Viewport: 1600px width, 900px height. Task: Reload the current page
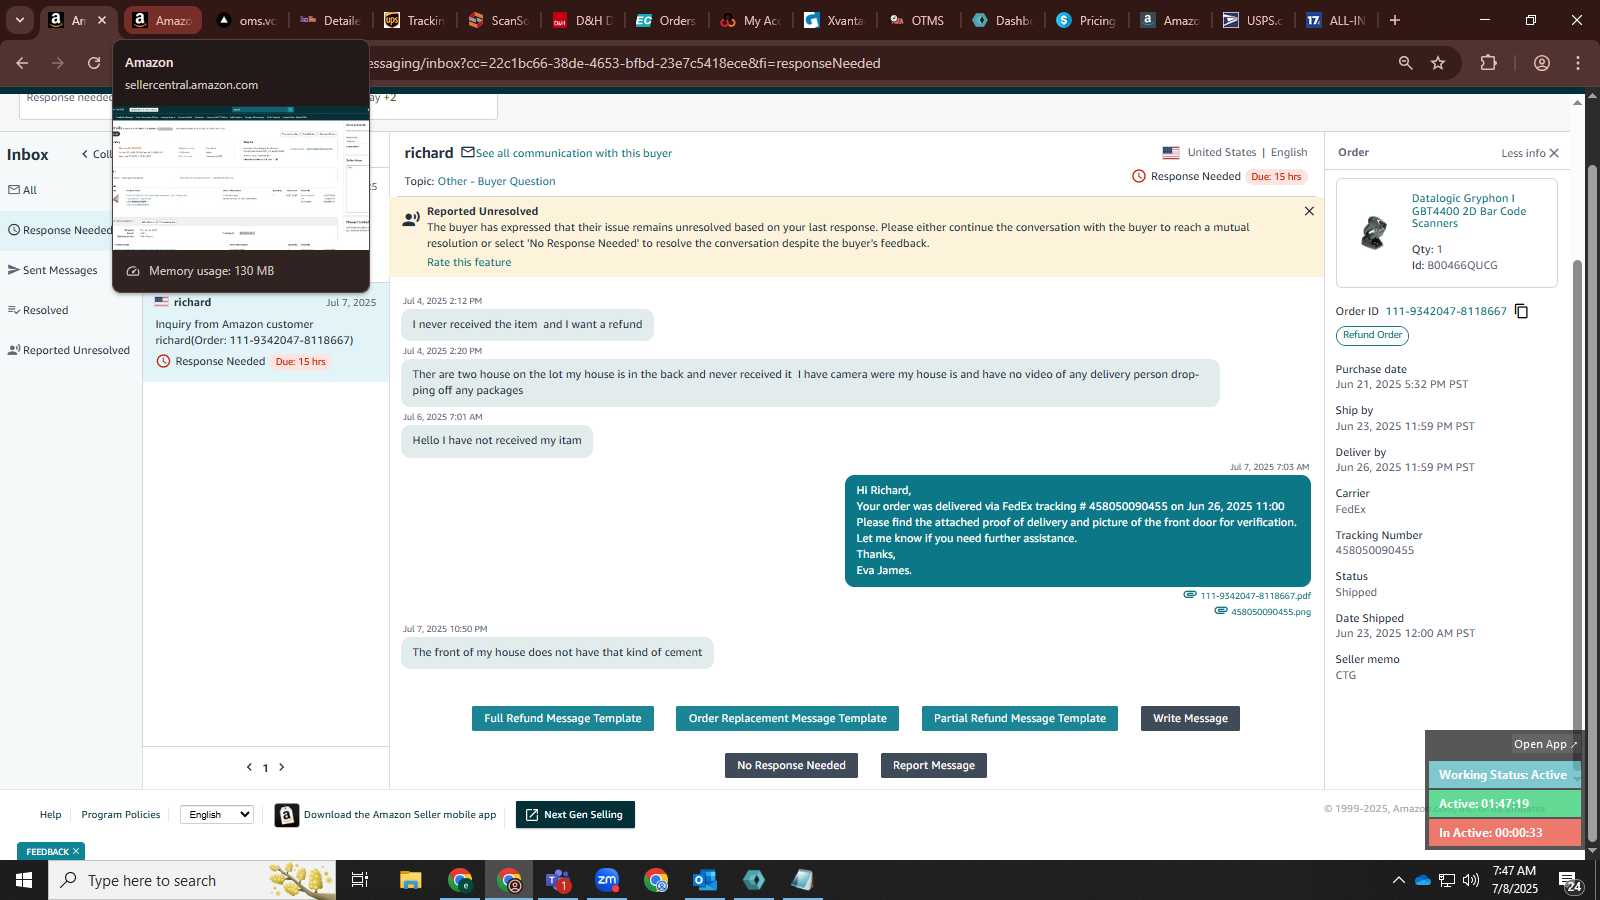pos(94,63)
